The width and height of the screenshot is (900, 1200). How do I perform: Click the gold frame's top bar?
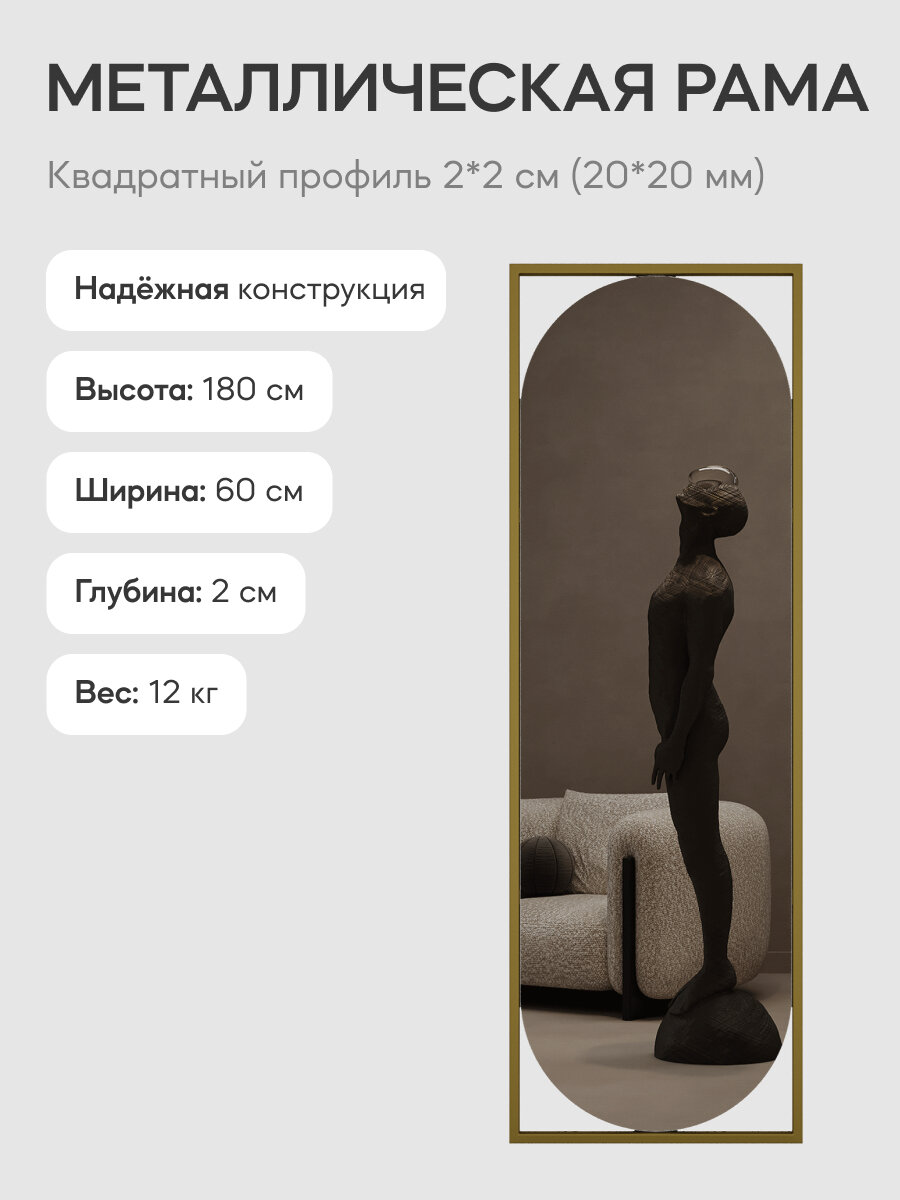coord(656,270)
